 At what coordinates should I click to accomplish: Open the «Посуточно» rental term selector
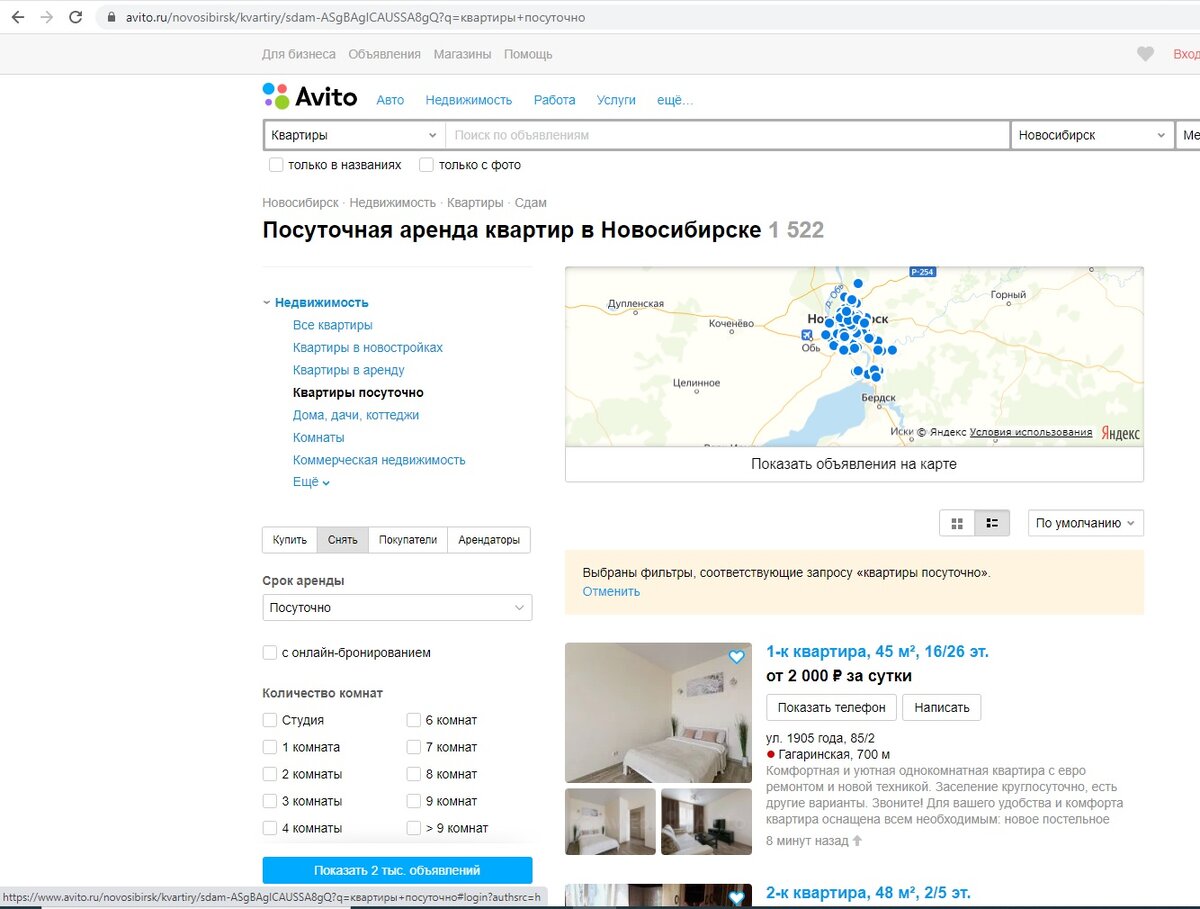pyautogui.click(x=396, y=607)
